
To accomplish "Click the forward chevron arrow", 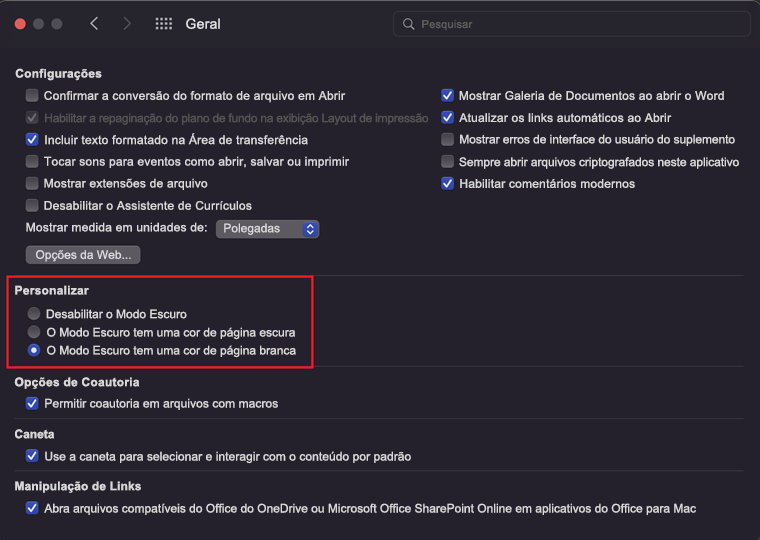I will coord(127,23).
